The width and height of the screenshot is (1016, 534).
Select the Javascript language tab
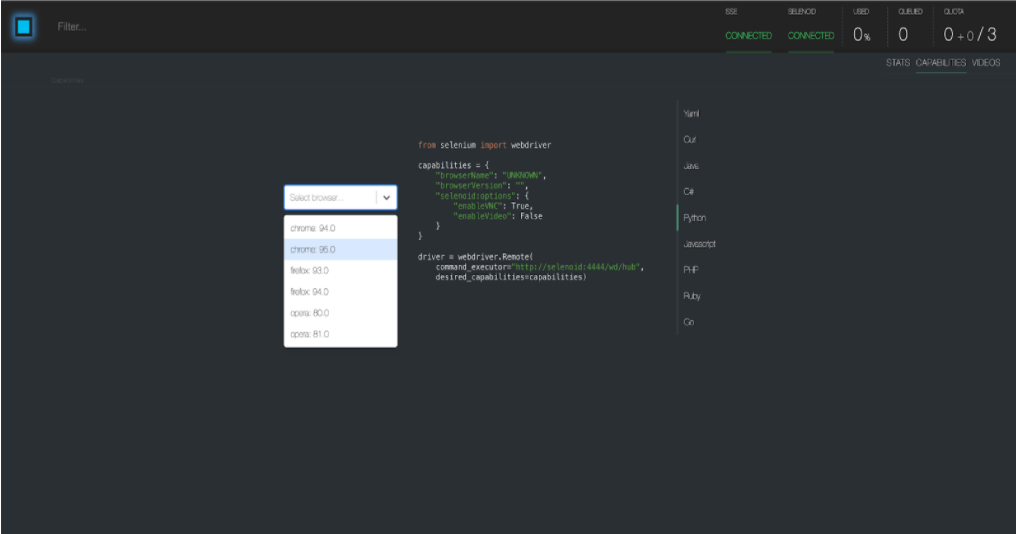(699, 244)
